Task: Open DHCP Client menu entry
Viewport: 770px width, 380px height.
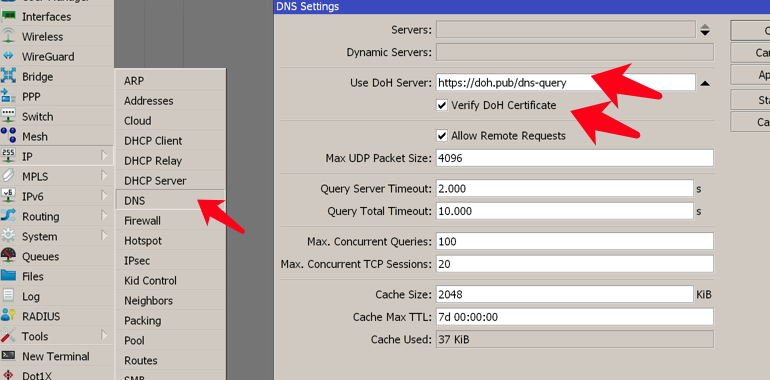Action: tap(170, 141)
